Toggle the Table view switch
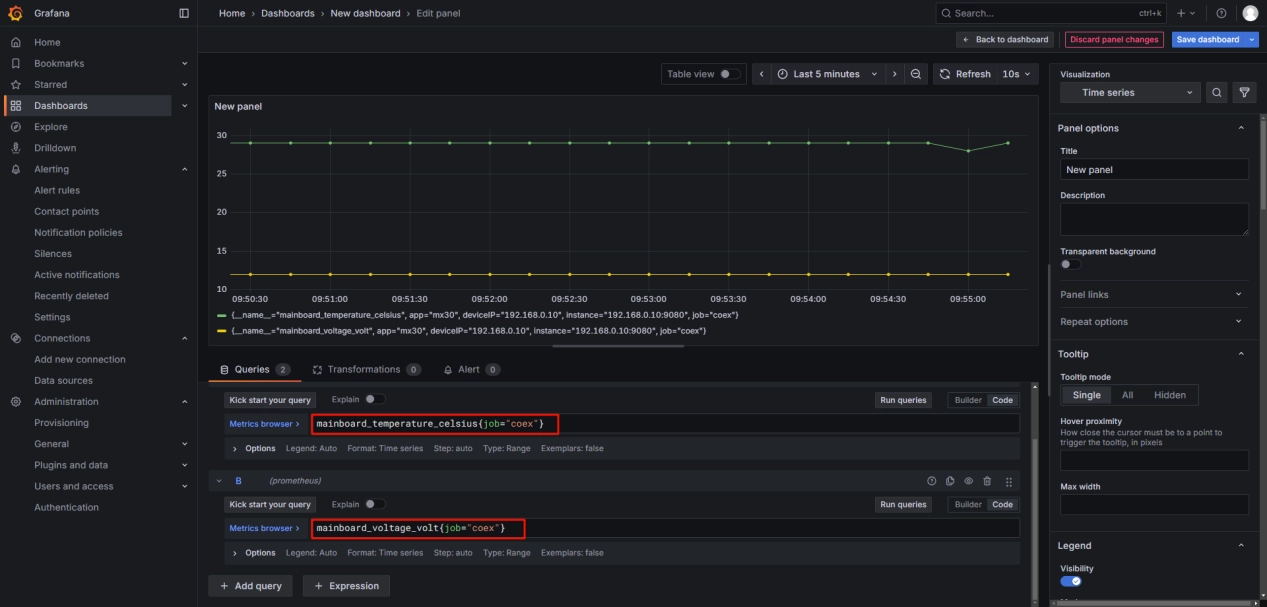The image size is (1267, 607). [731, 74]
